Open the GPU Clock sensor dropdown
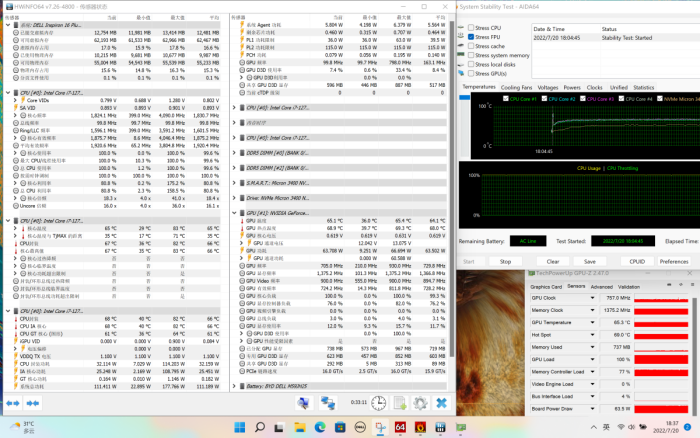700x438 pixels. [x=593, y=298]
